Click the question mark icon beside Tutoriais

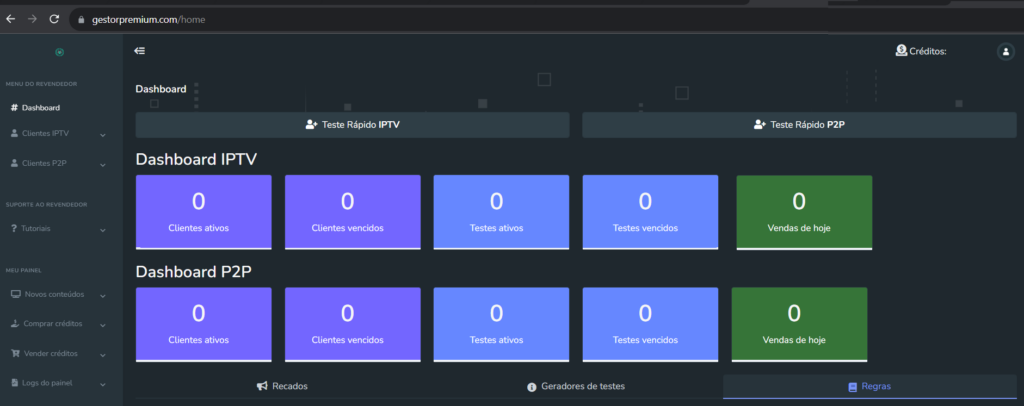(x=14, y=228)
